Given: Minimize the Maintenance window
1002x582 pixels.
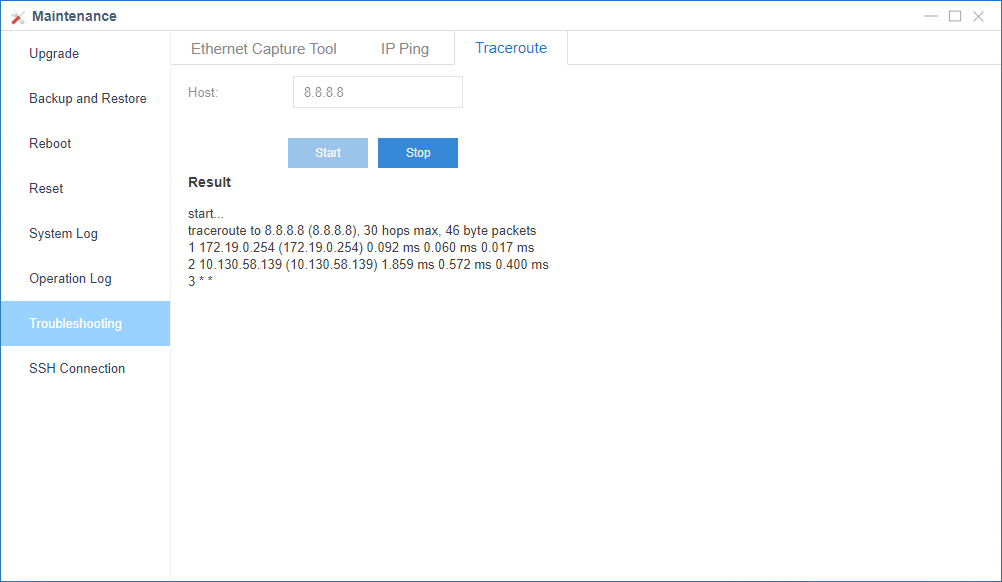Looking at the screenshot, I should (x=931, y=16).
